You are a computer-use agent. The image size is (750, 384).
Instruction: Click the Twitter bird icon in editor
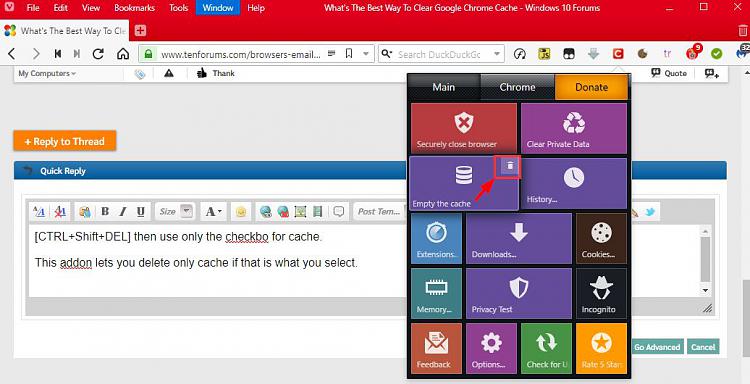click(650, 212)
